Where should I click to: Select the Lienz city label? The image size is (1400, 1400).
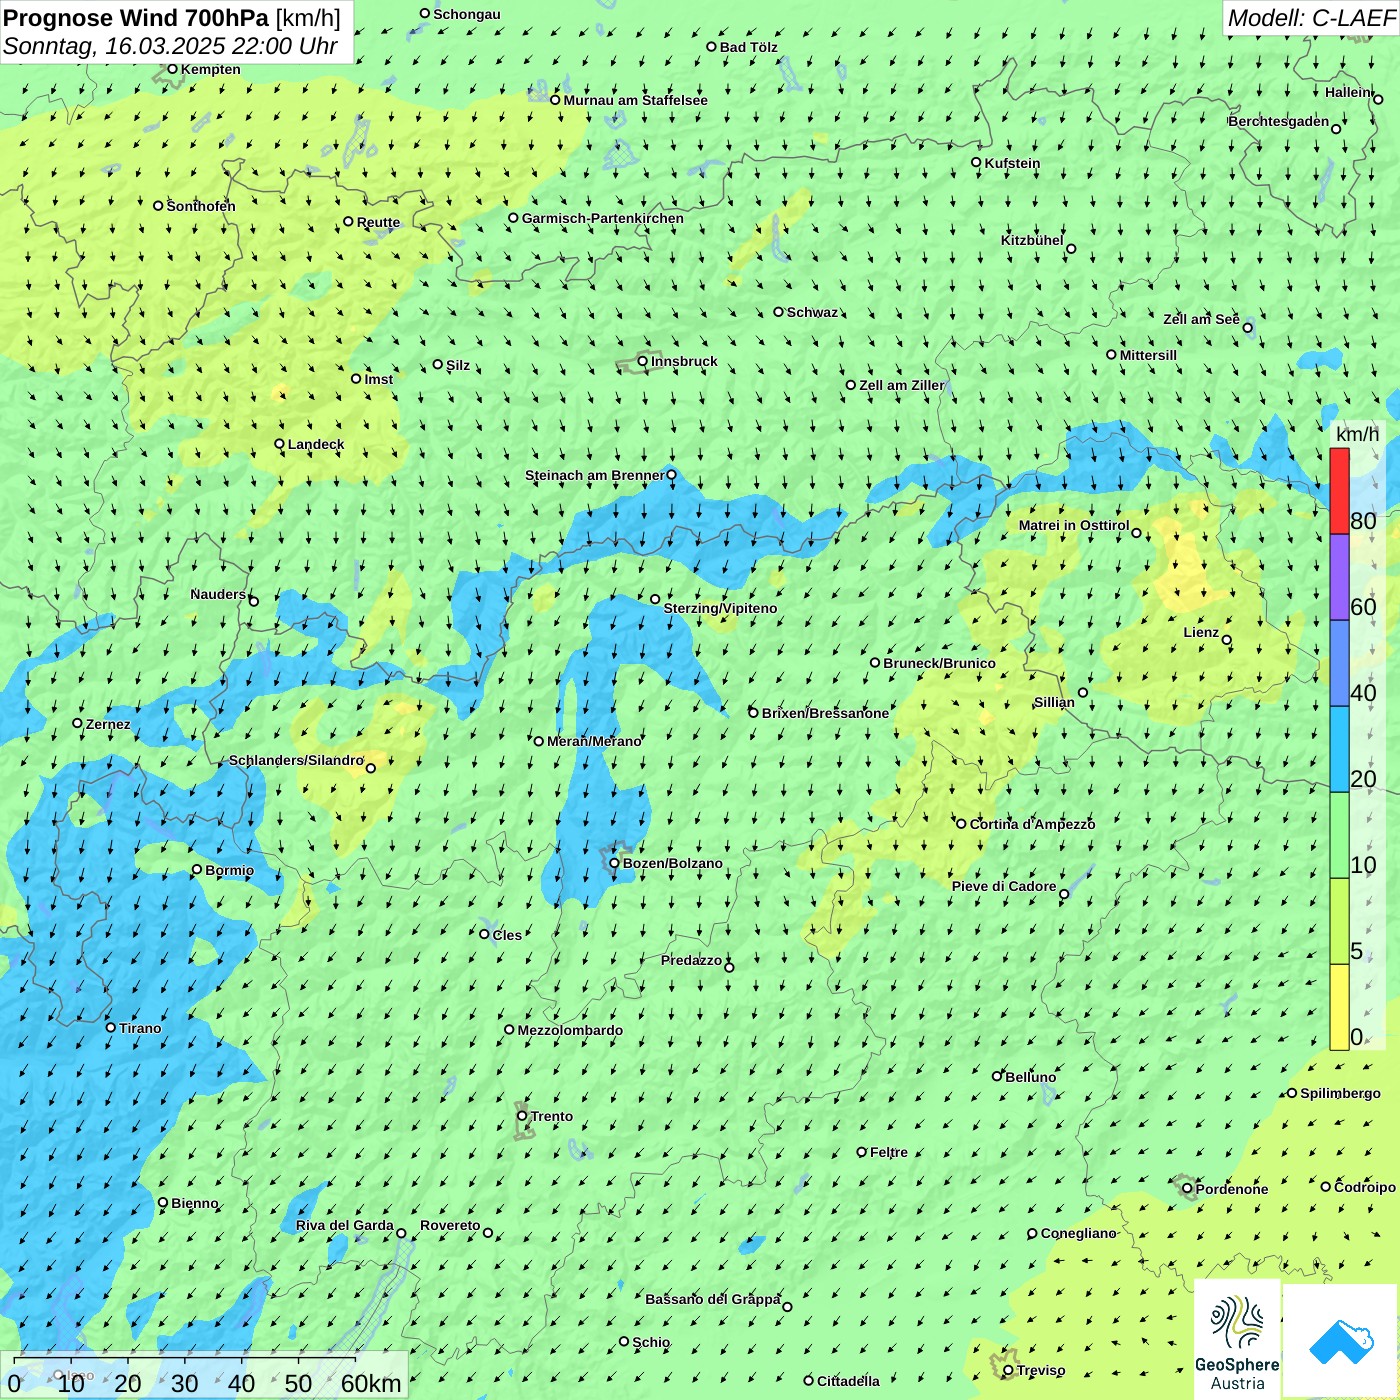point(1201,632)
